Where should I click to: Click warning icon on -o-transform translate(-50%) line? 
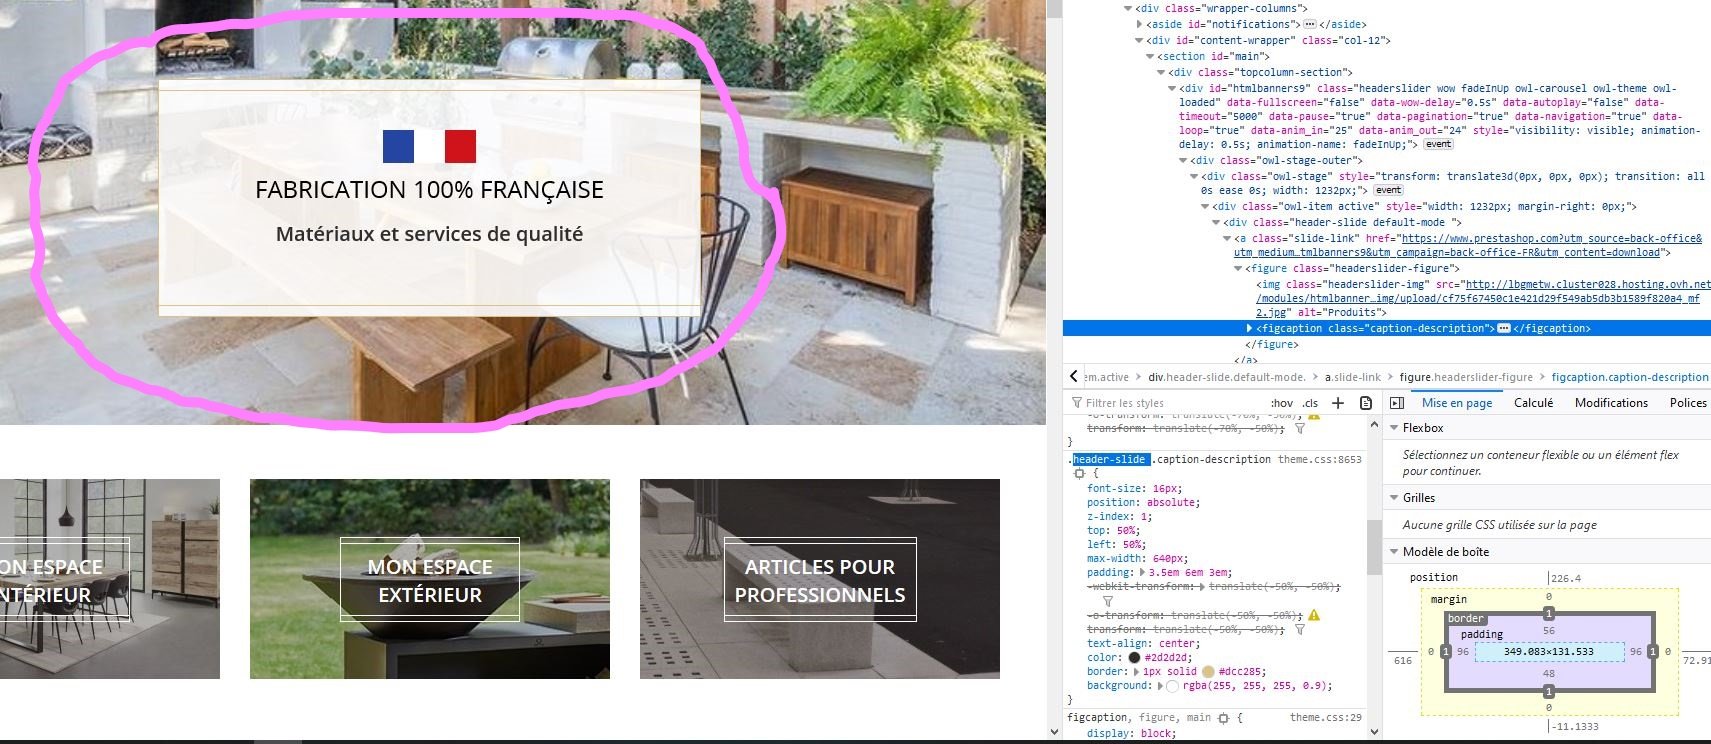[1314, 615]
